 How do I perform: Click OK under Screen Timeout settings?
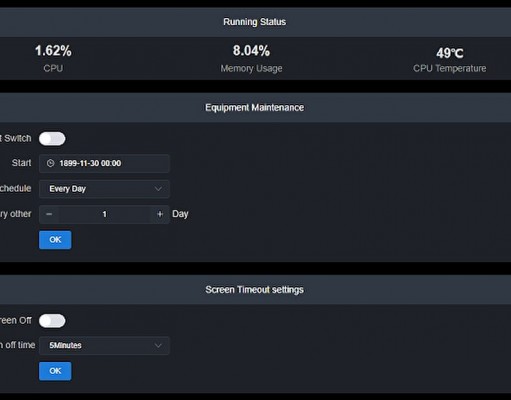click(x=55, y=371)
